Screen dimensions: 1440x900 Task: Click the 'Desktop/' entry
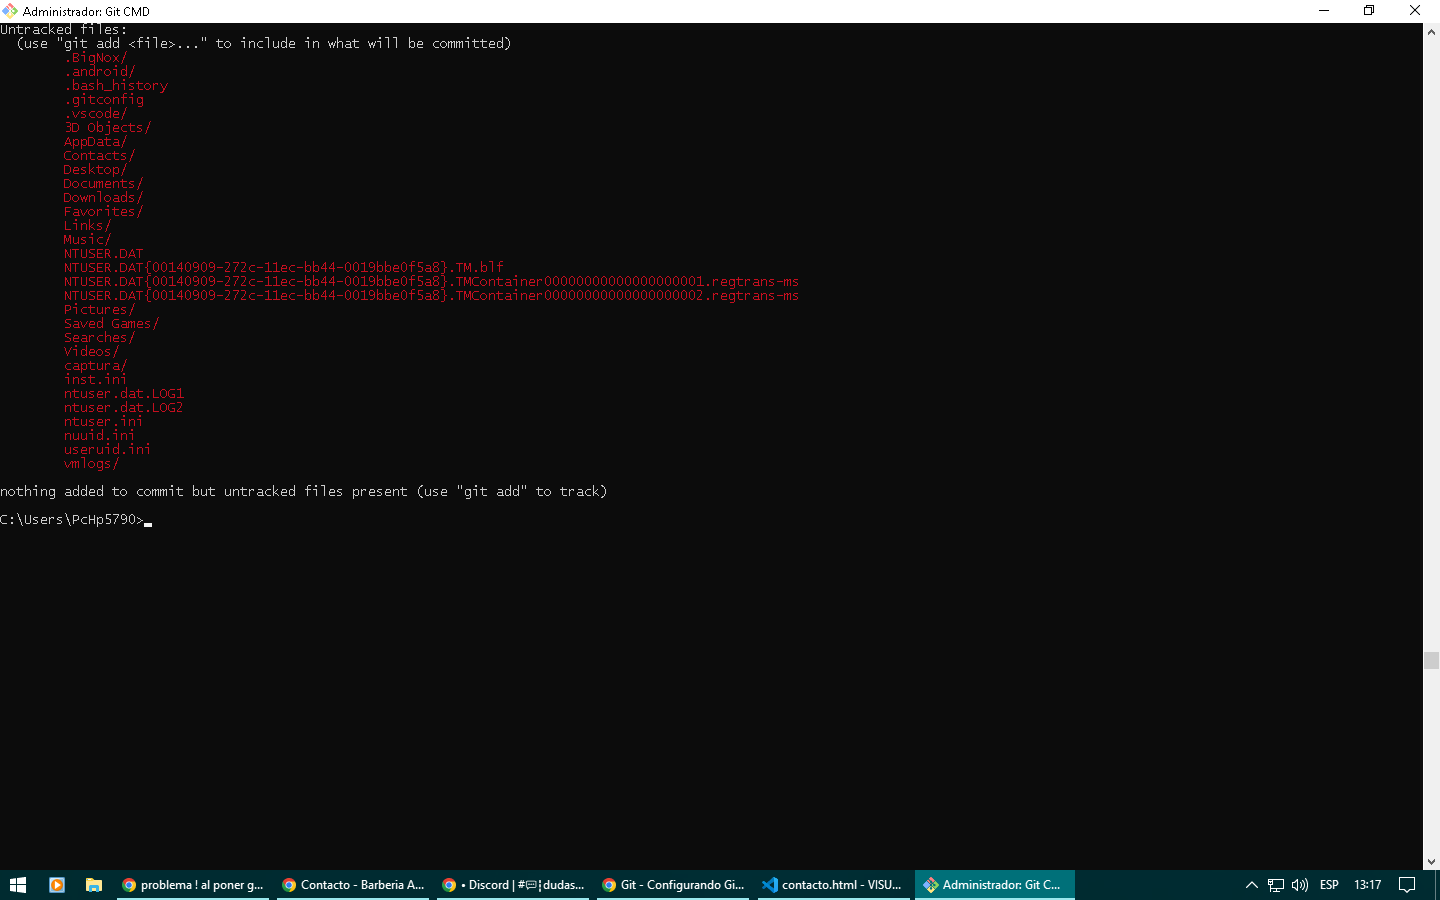tap(96, 170)
